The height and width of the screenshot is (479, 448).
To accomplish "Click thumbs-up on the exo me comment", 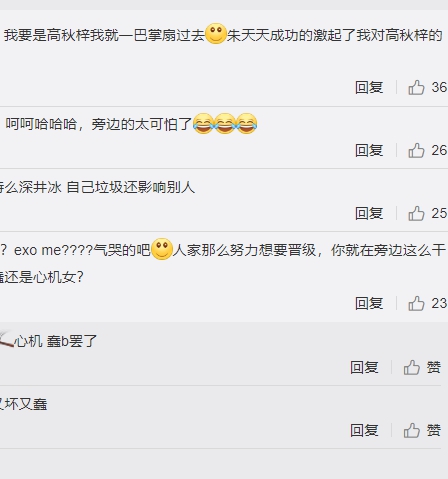I will (416, 303).
